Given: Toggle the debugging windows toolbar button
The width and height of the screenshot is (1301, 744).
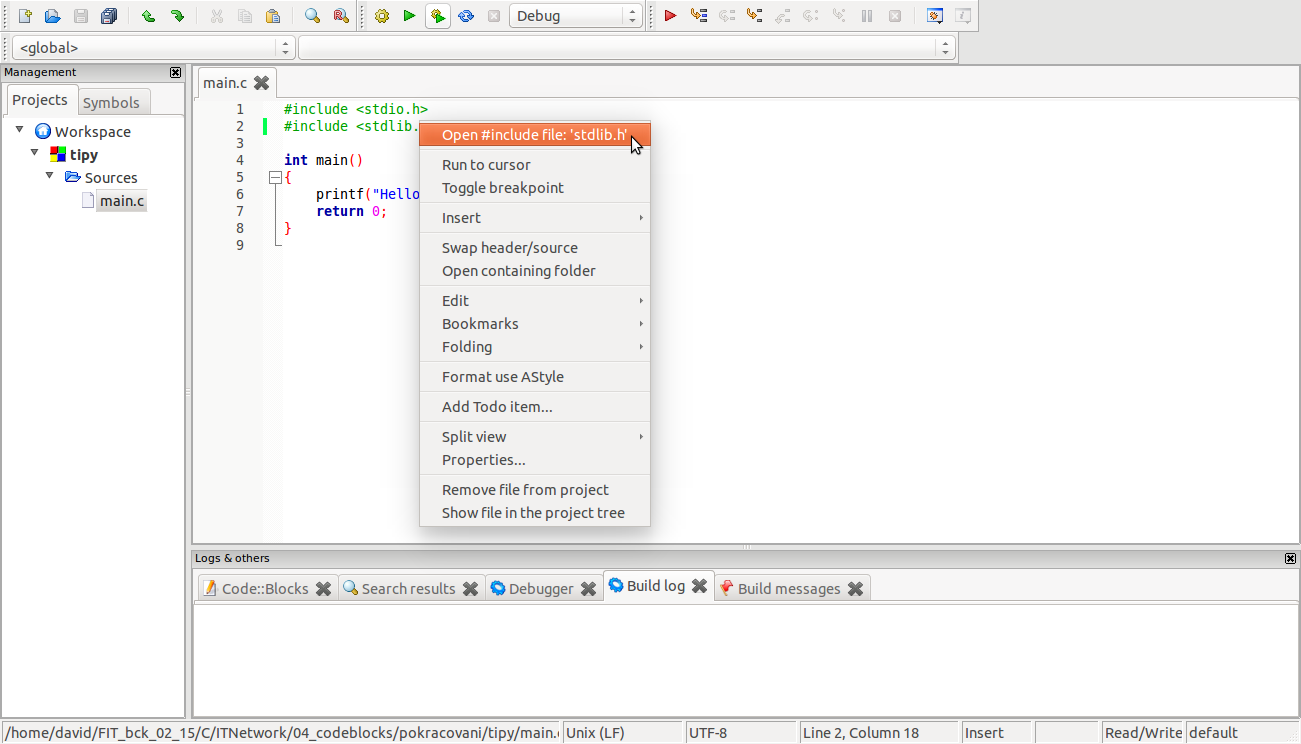Looking at the screenshot, I should coord(934,15).
